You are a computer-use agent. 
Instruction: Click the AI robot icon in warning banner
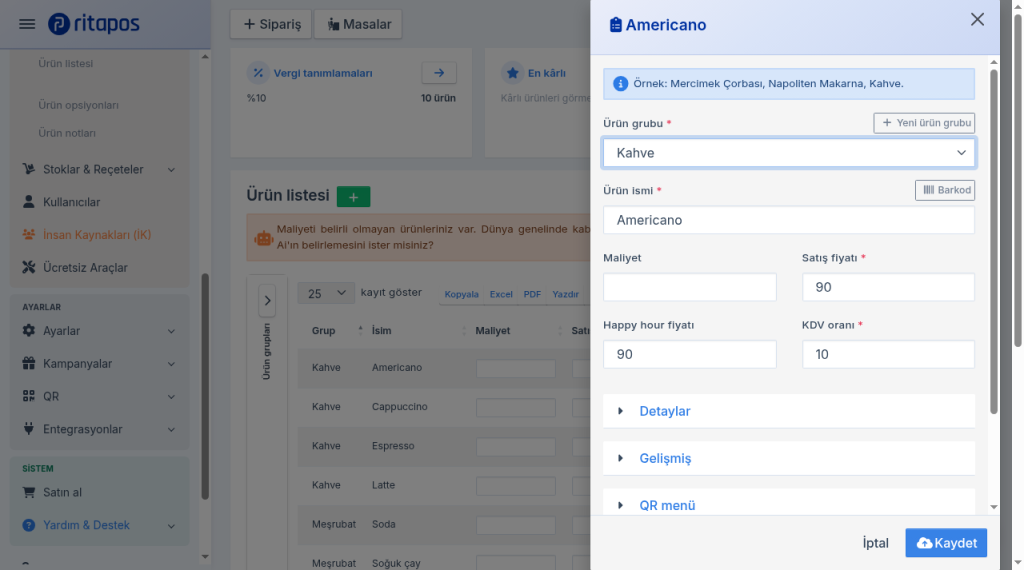(x=264, y=238)
